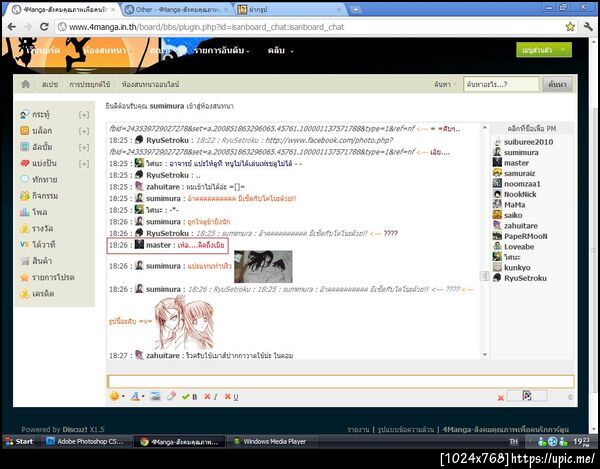
Task: Open the wrench settings menu in Chrome
Action: click(x=588, y=26)
